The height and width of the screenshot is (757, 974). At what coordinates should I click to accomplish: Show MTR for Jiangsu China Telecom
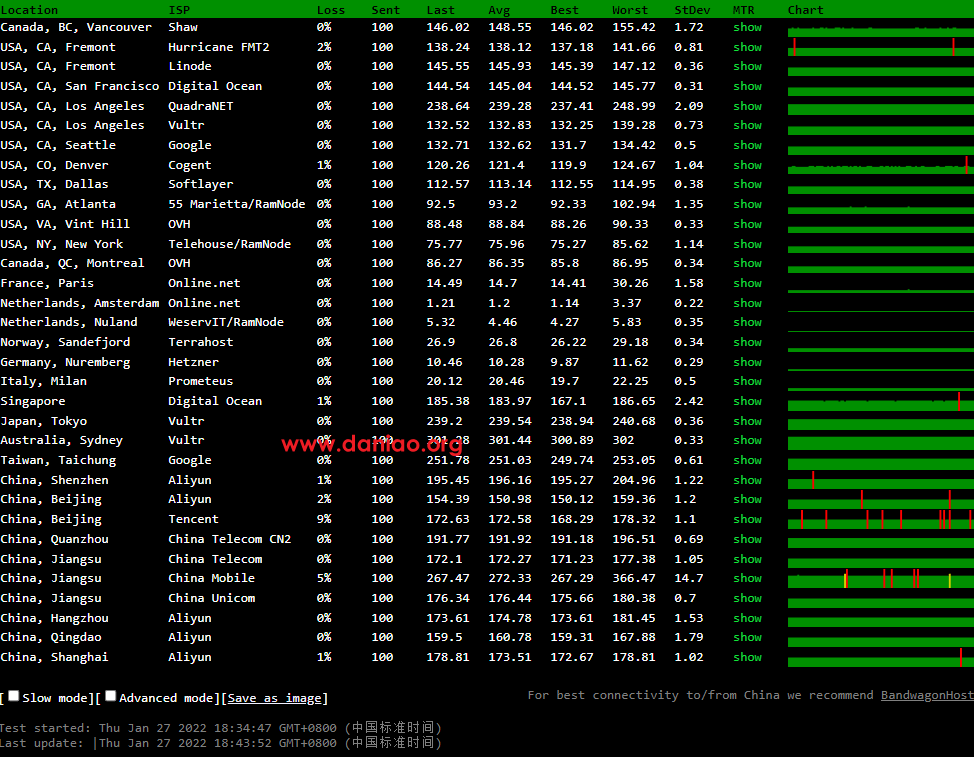(x=747, y=559)
